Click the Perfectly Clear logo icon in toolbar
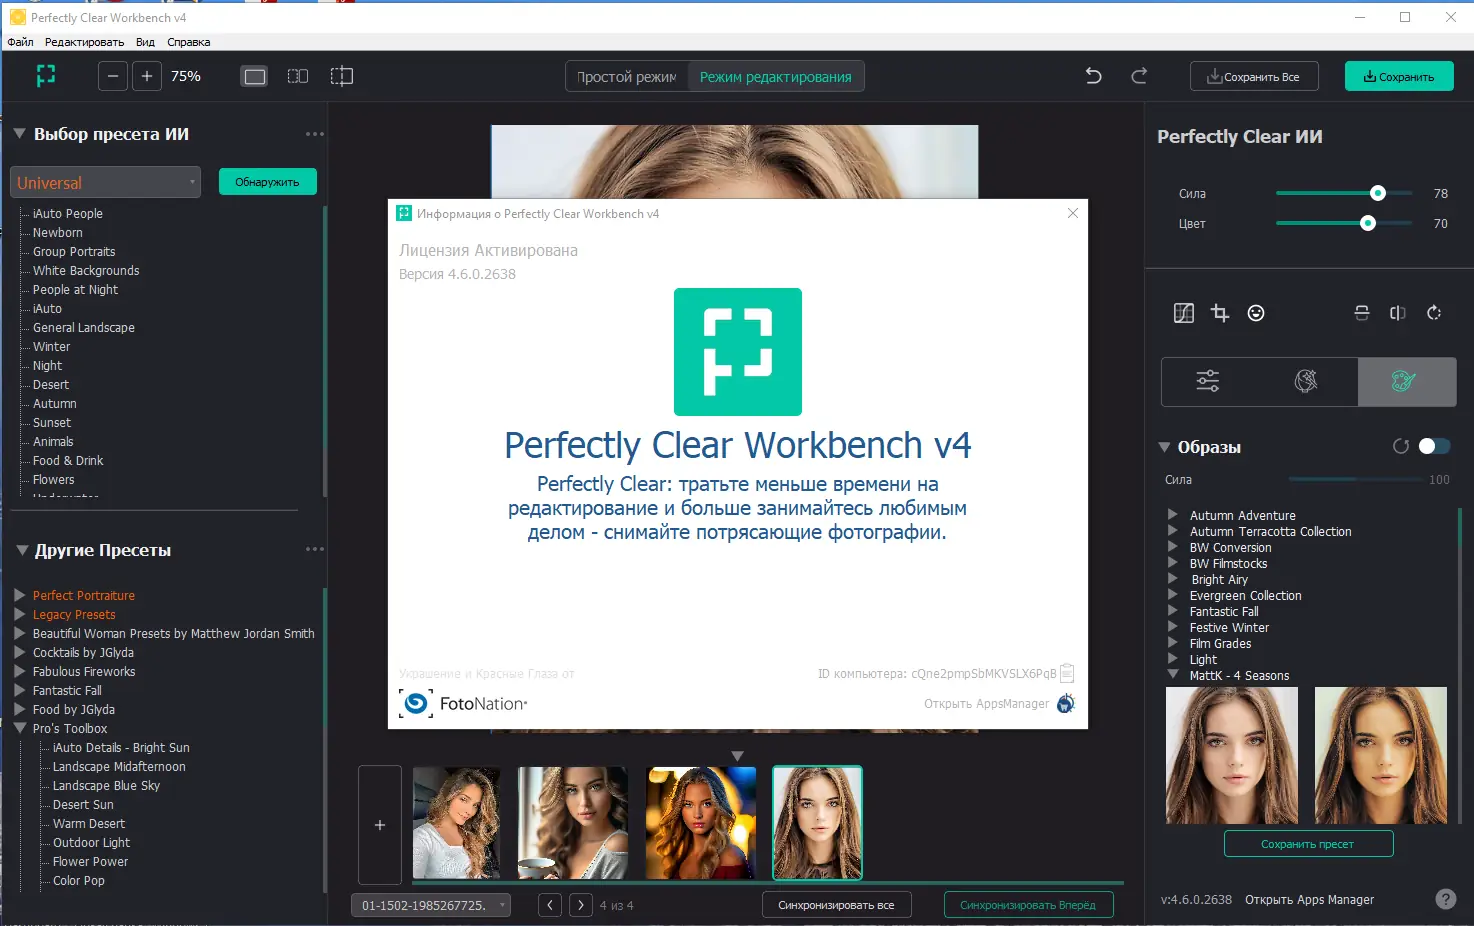Viewport: 1474px width, 926px height. [46, 76]
